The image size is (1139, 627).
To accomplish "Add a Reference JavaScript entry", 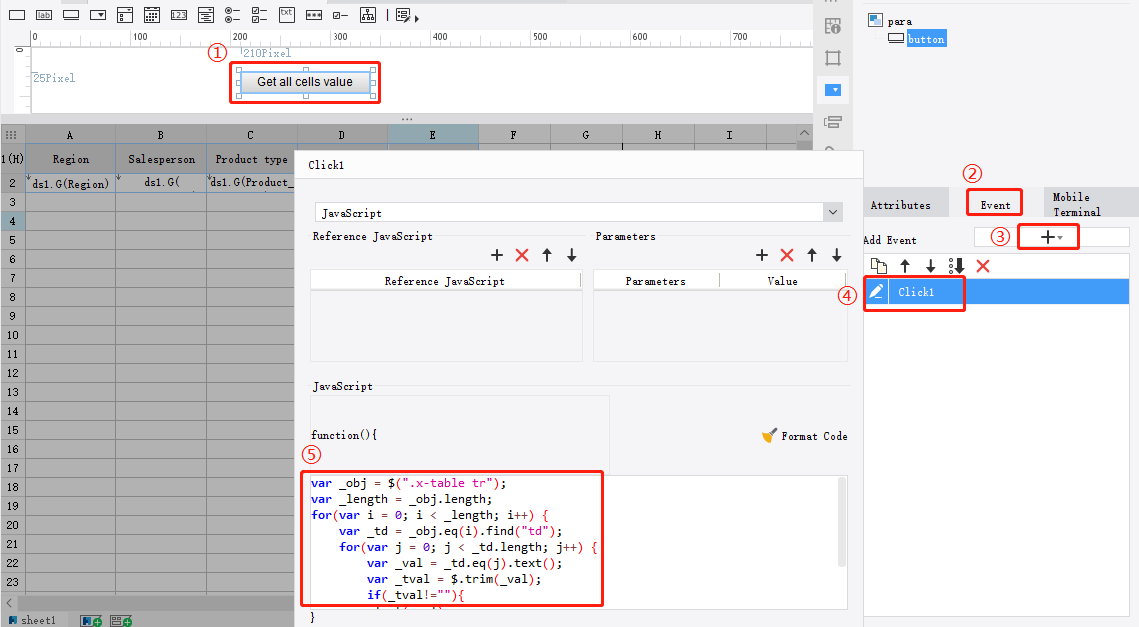I will tap(497, 255).
